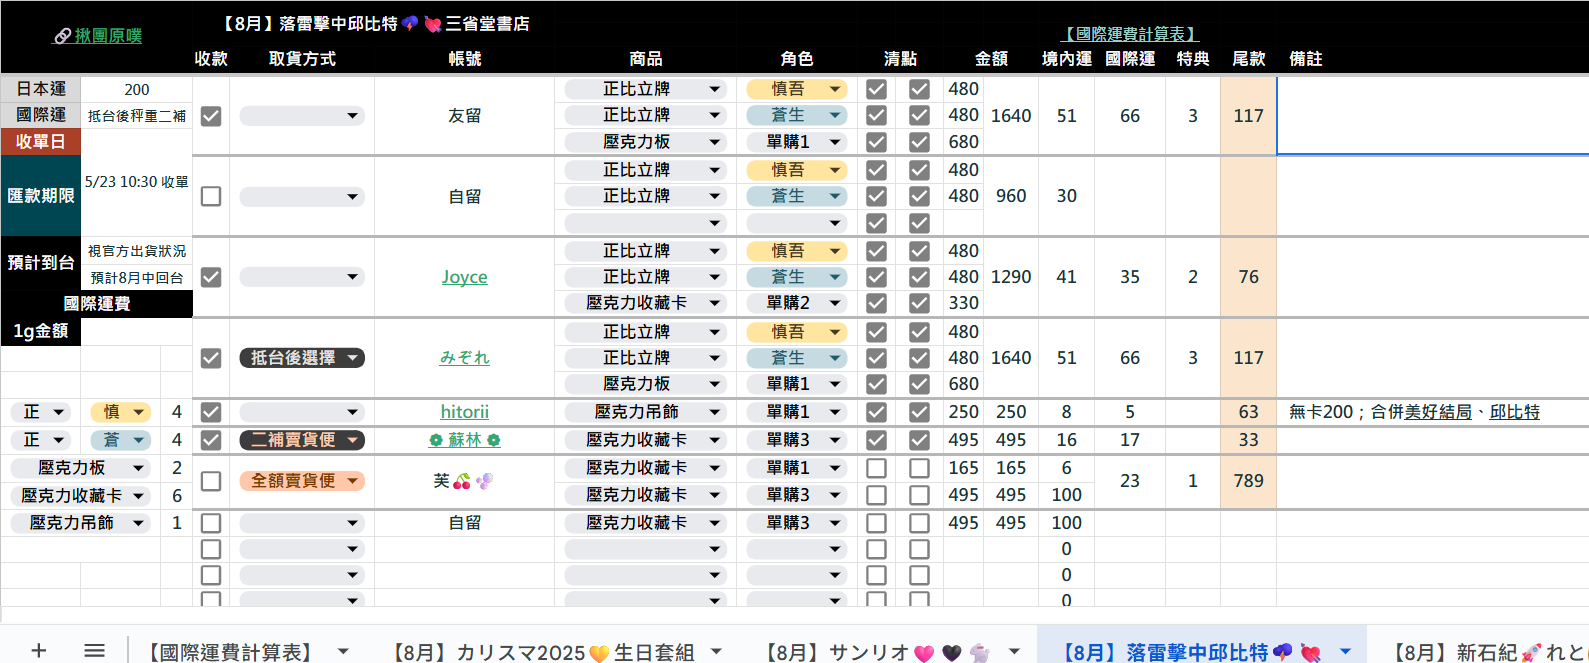
Task: Click arrow icon on 國際運費計算表 tab
Action: point(343,652)
